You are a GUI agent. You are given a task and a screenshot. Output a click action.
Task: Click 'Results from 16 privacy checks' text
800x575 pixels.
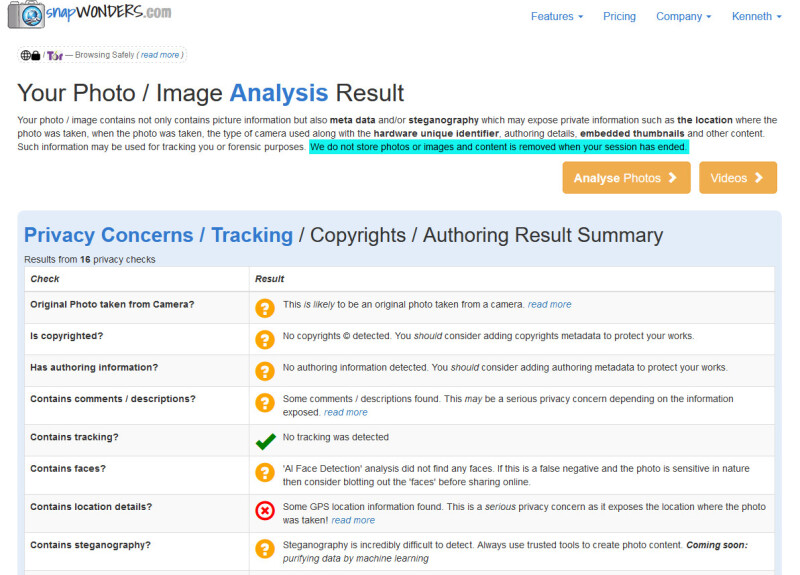(x=90, y=259)
